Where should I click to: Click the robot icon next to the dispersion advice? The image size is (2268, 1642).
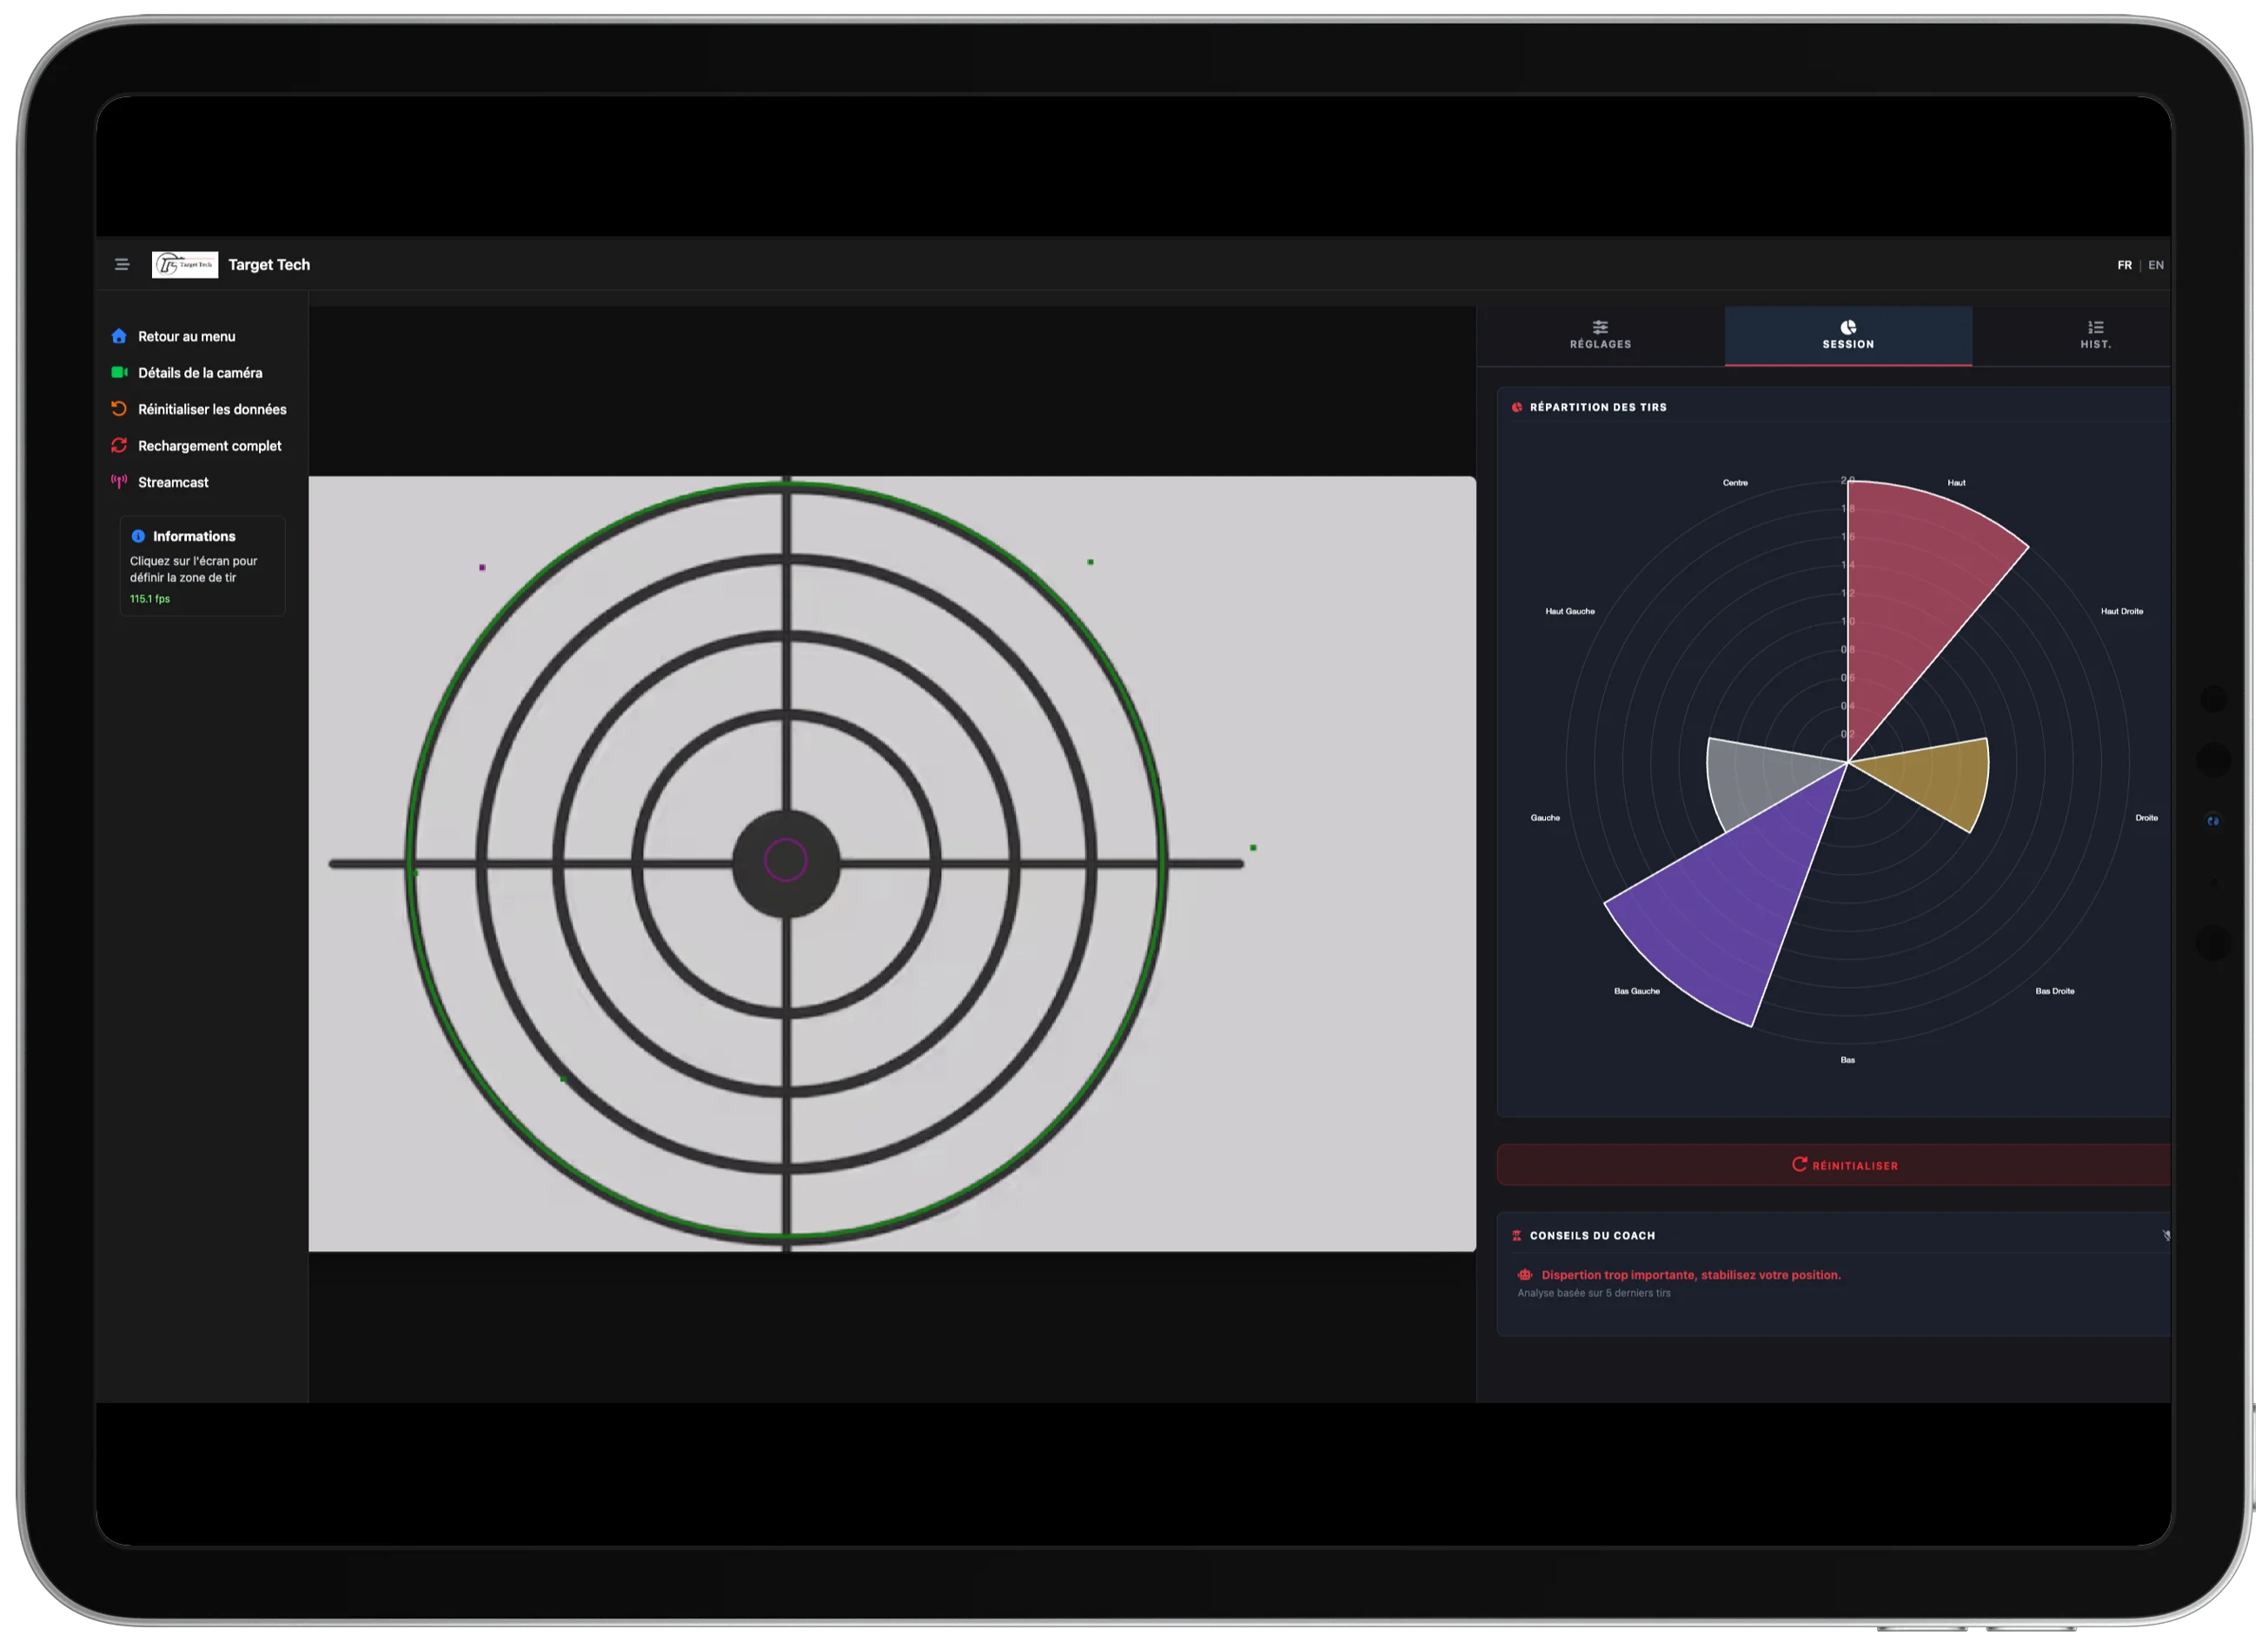[1524, 1275]
